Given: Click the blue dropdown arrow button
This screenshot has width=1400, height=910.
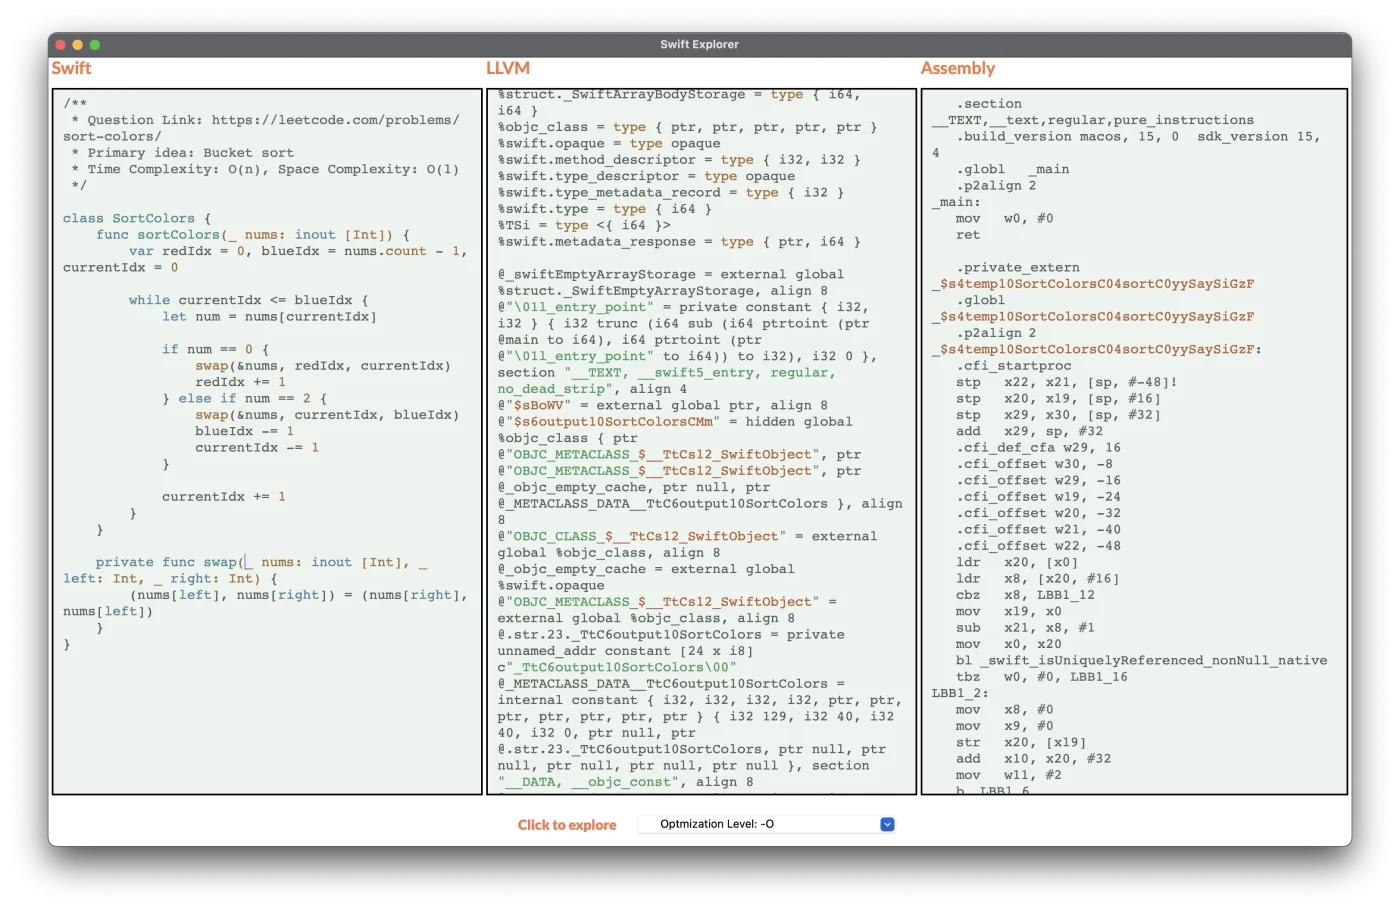Looking at the screenshot, I should (887, 824).
